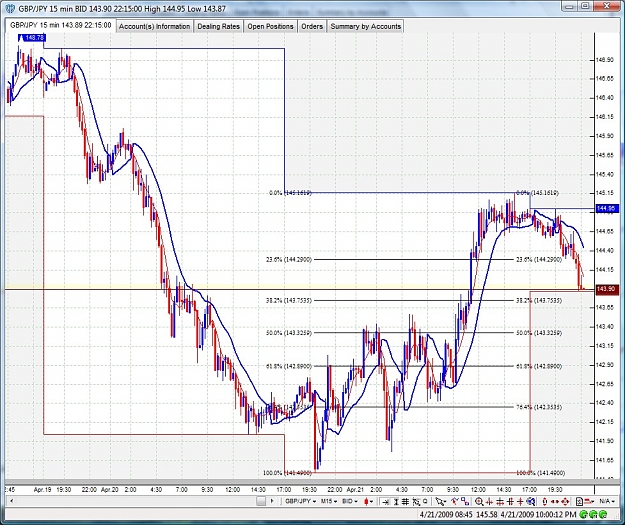Click the horizontal scrollbar thumb
The height and width of the screenshot is (525, 625).
pyautogui.click(x=261, y=501)
